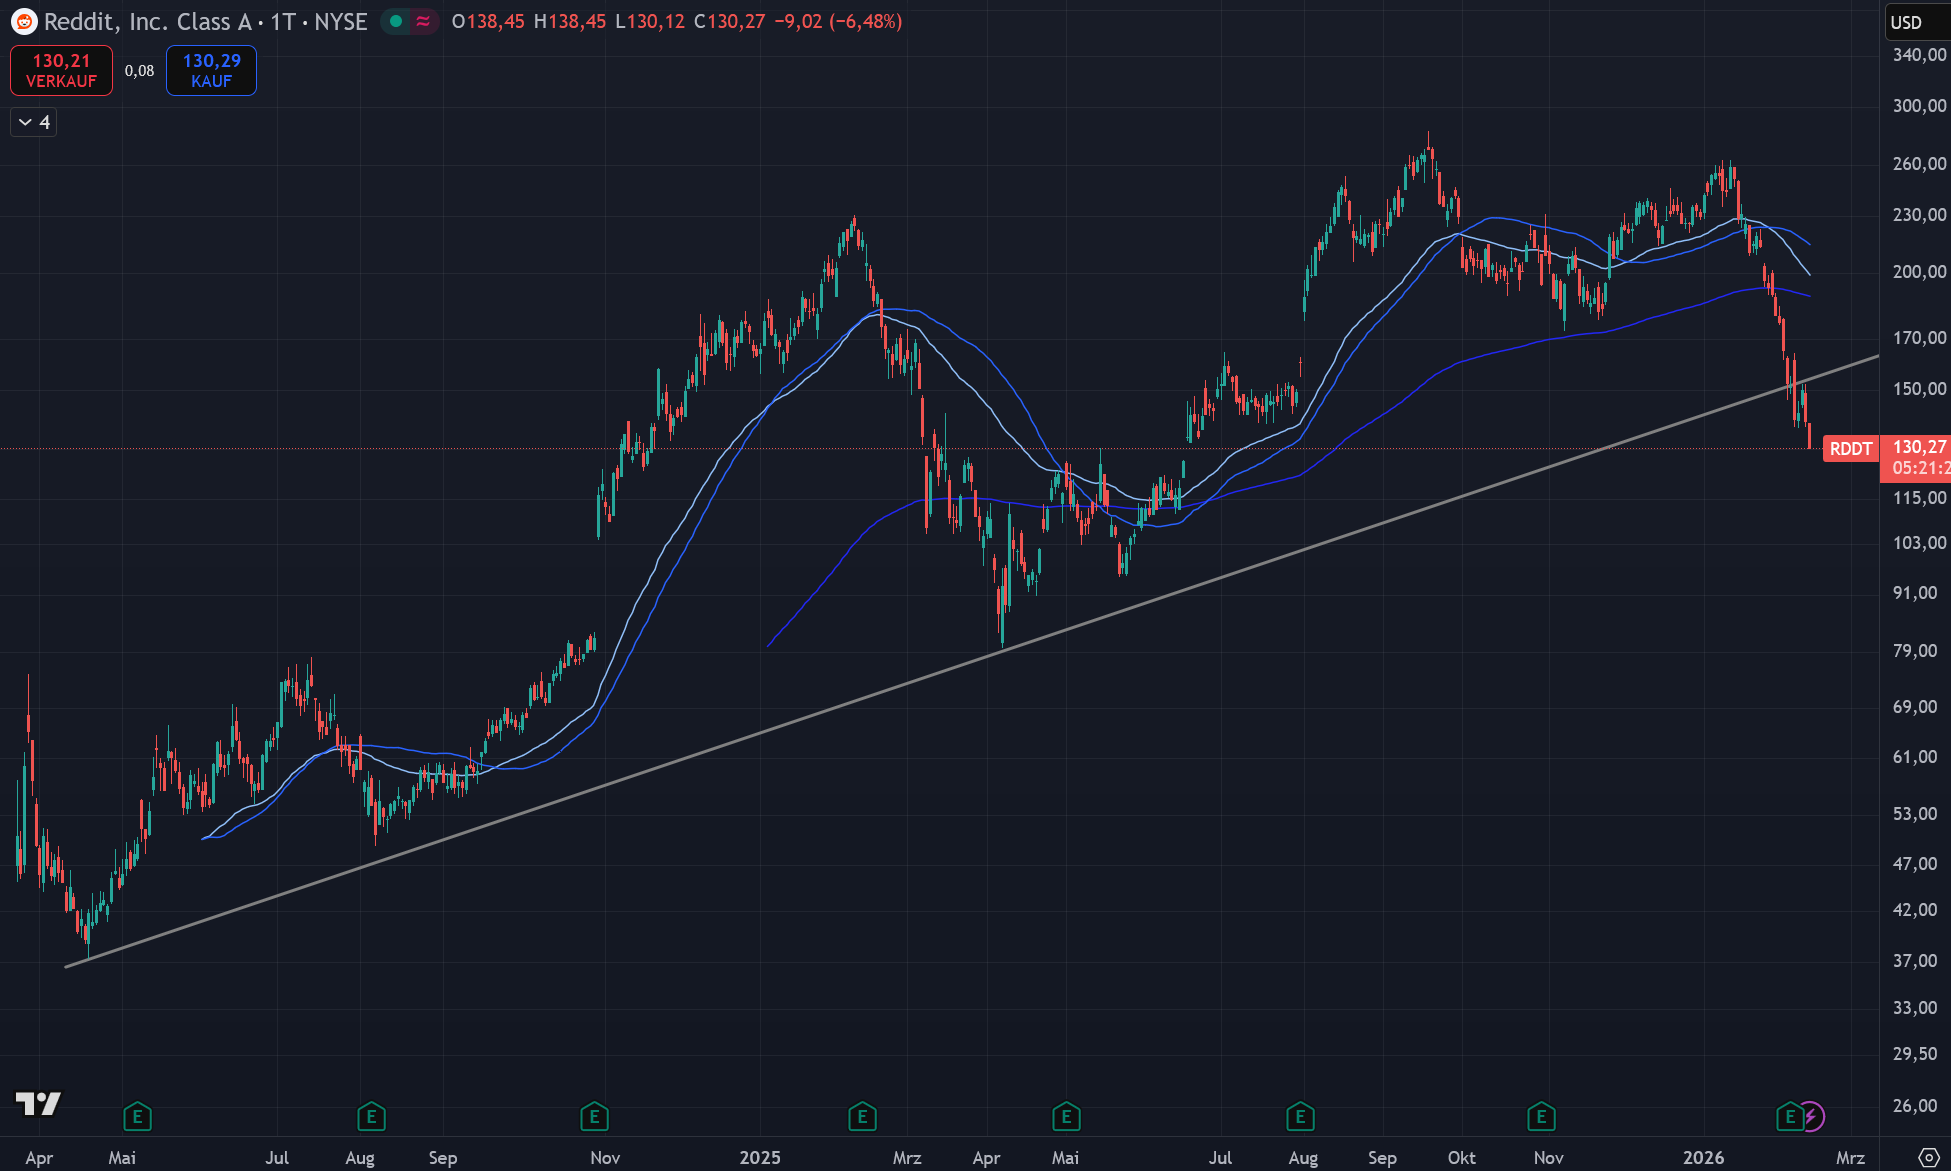Click the 200,00 level on price scale

coord(1918,272)
